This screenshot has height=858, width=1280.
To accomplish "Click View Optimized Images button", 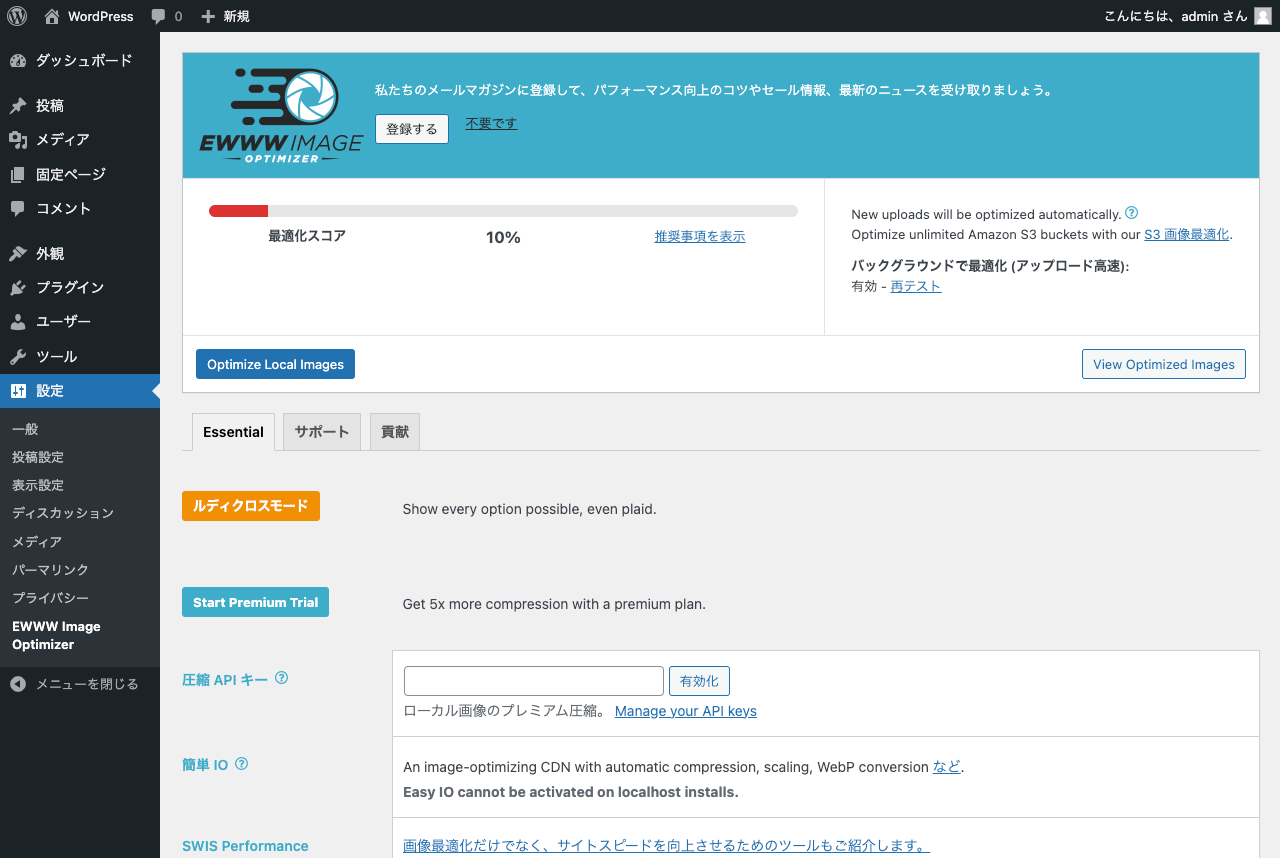I will [1164, 365].
